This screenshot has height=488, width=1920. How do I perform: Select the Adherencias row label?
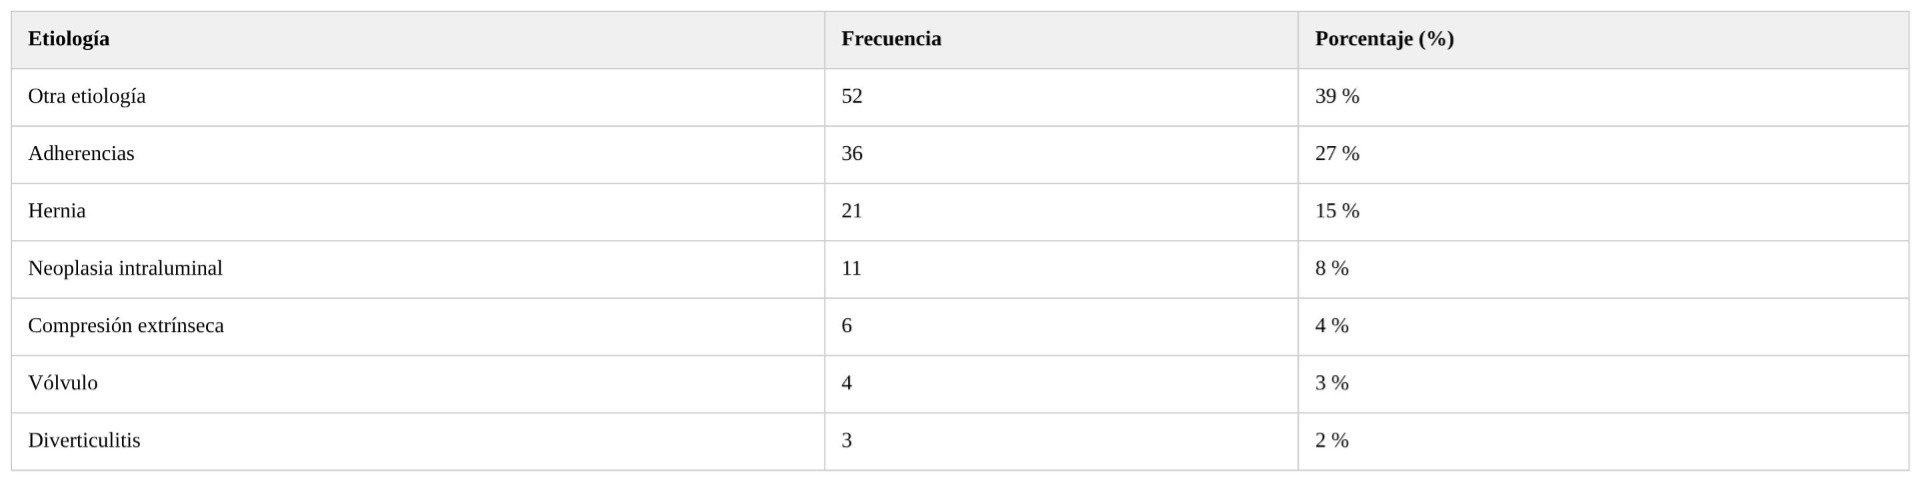[81, 154]
